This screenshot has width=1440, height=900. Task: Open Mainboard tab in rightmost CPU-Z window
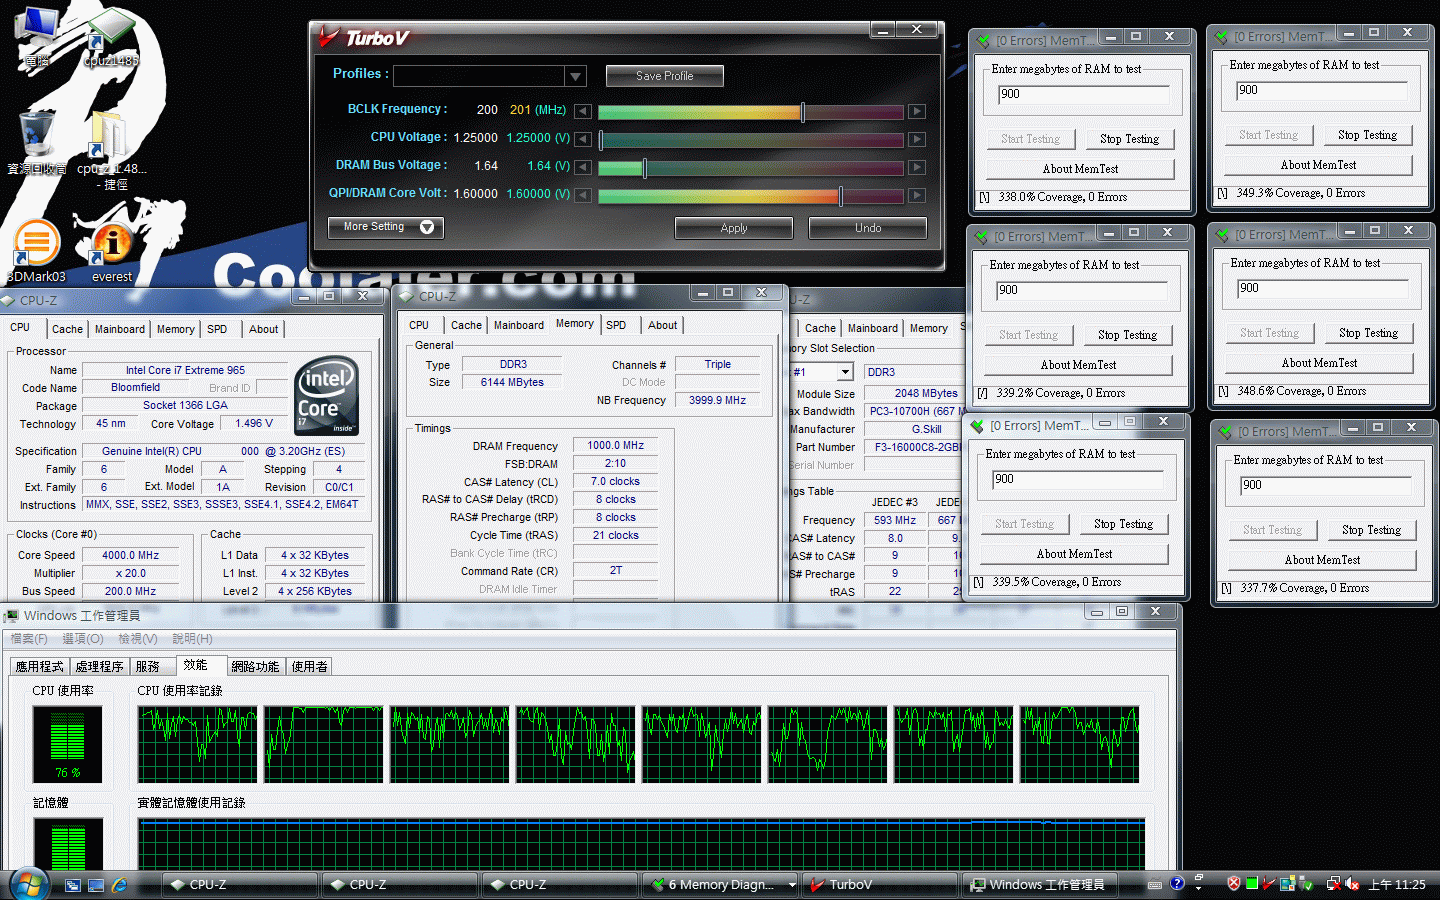tap(873, 328)
